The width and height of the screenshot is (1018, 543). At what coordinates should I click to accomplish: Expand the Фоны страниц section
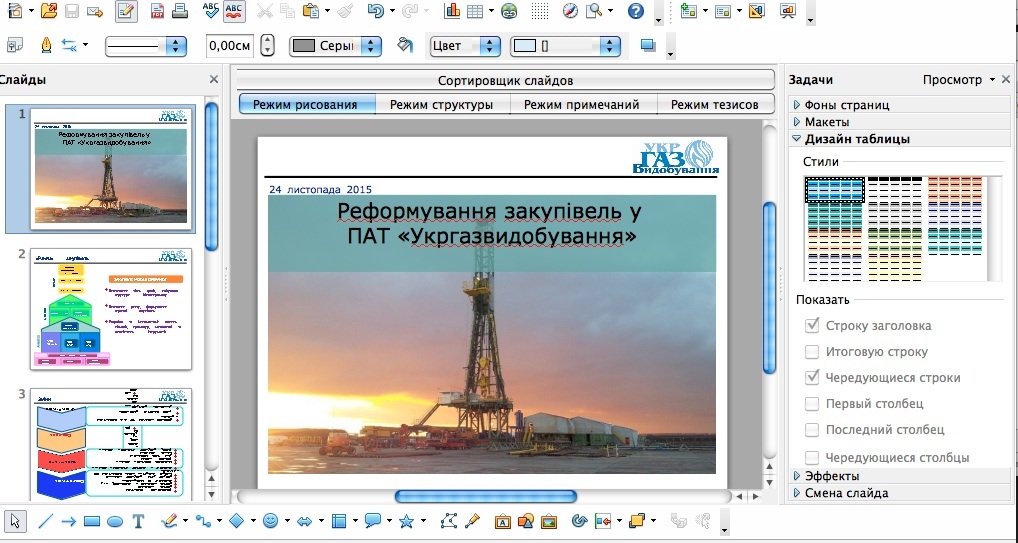[x=846, y=105]
